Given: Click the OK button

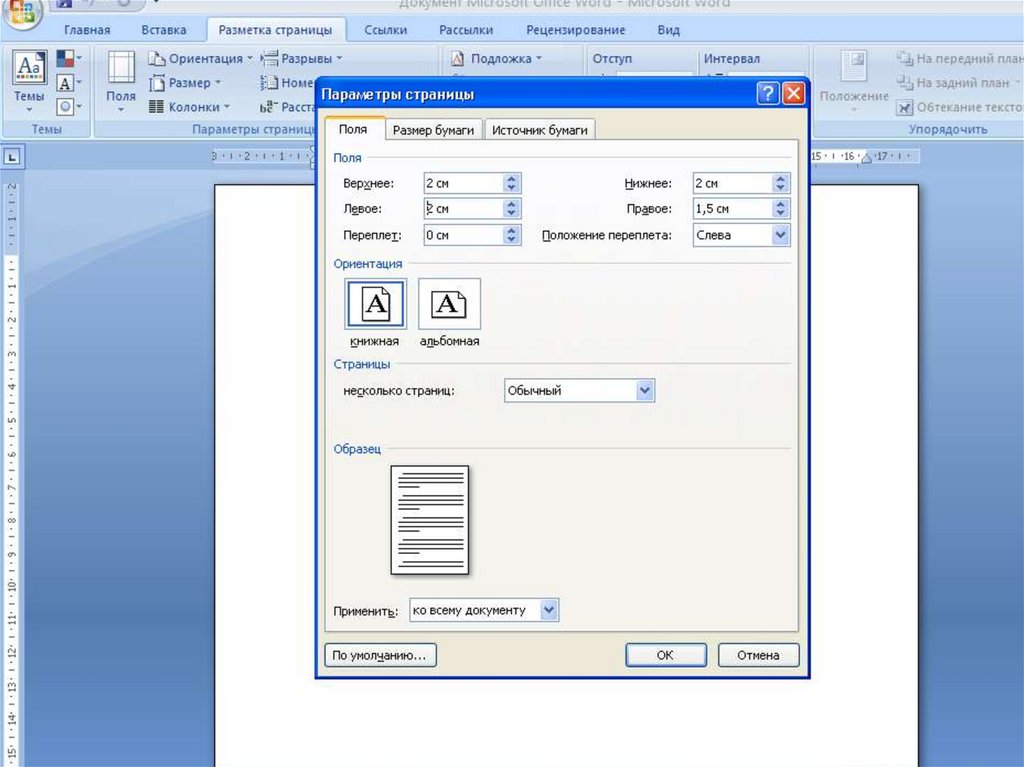Looking at the screenshot, I should [x=665, y=655].
